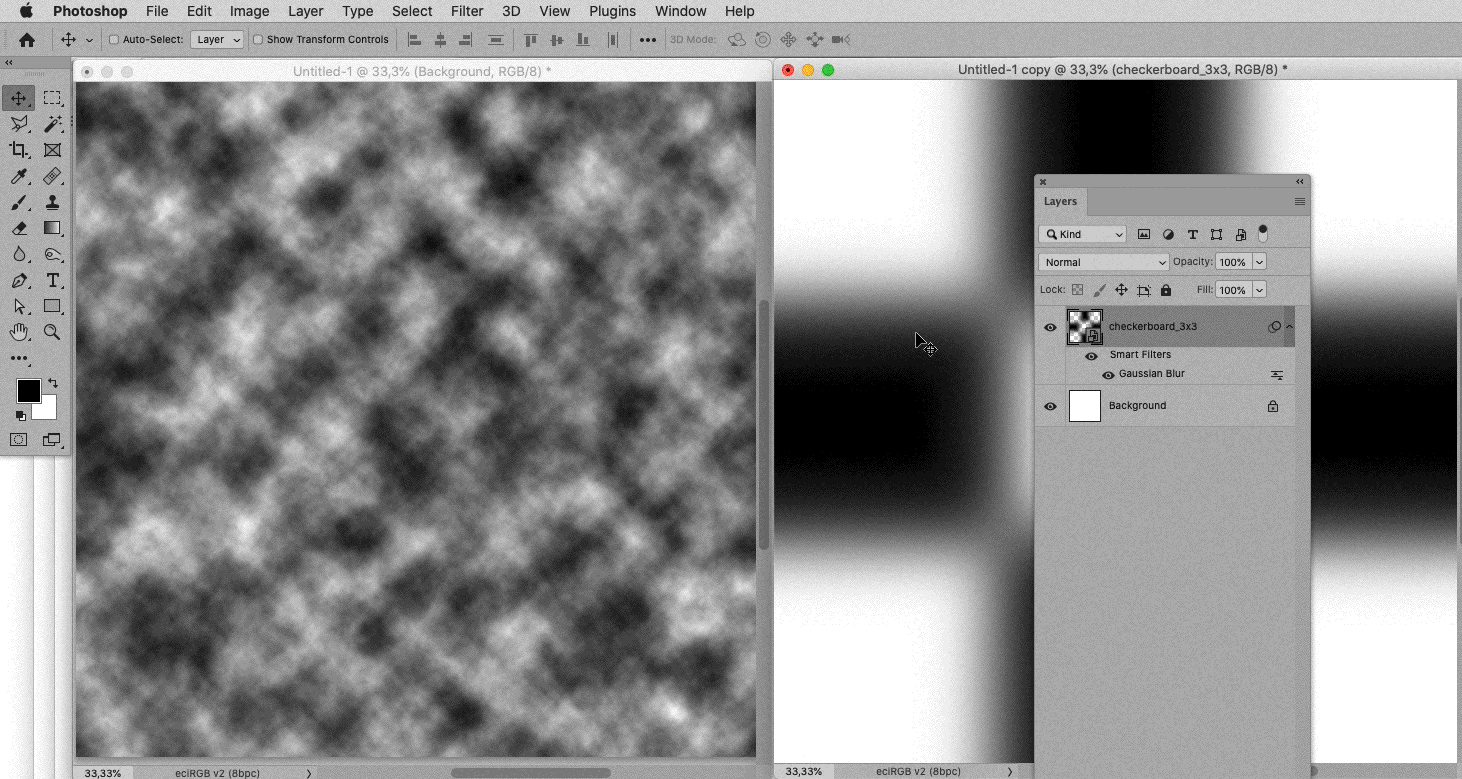Open the Plugins menu
The height and width of the screenshot is (779, 1462).
click(612, 11)
